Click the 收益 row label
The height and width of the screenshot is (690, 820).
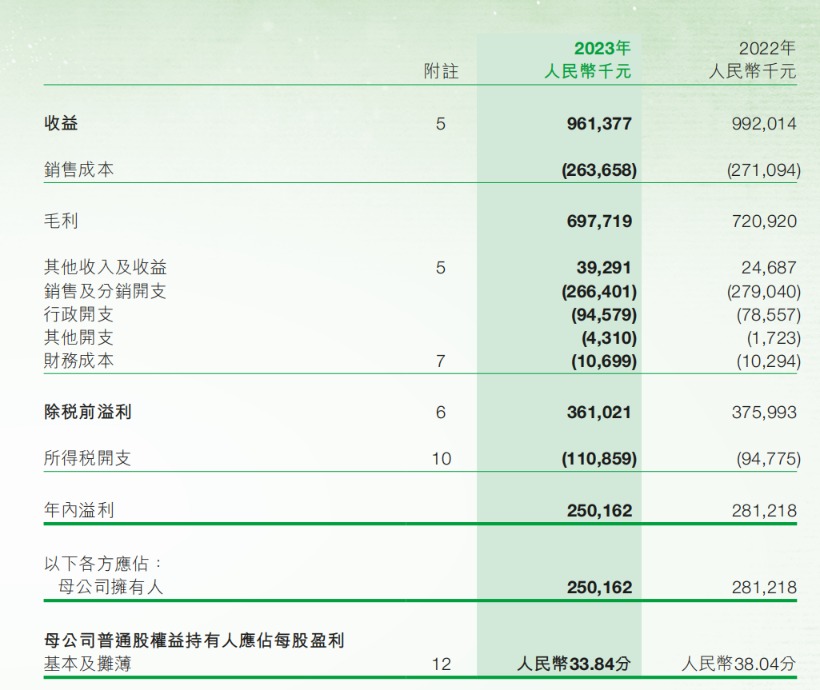click(x=61, y=123)
